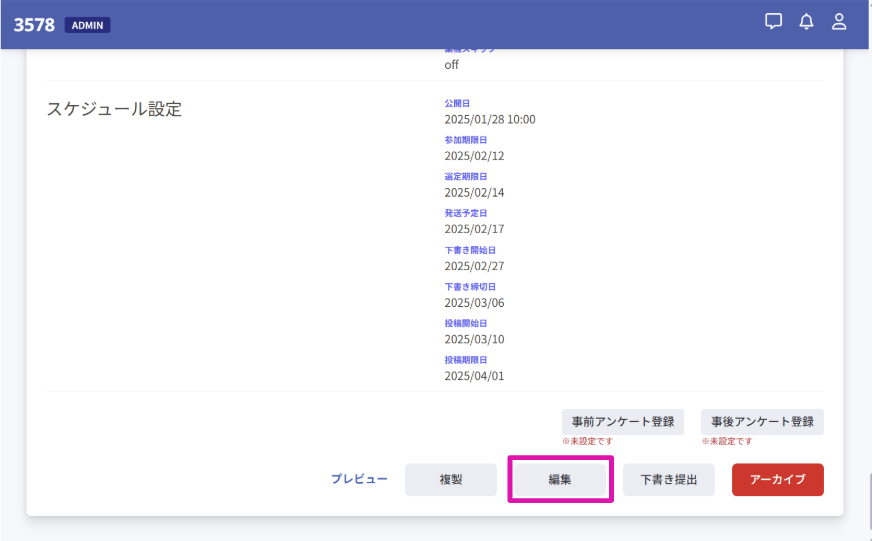
Task: Open the user account icon
Action: 839,22
